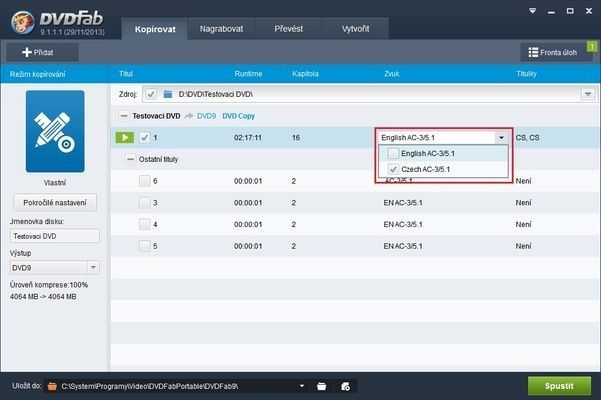Click the task queue count badge
The image size is (601, 400).
click(x=592, y=46)
